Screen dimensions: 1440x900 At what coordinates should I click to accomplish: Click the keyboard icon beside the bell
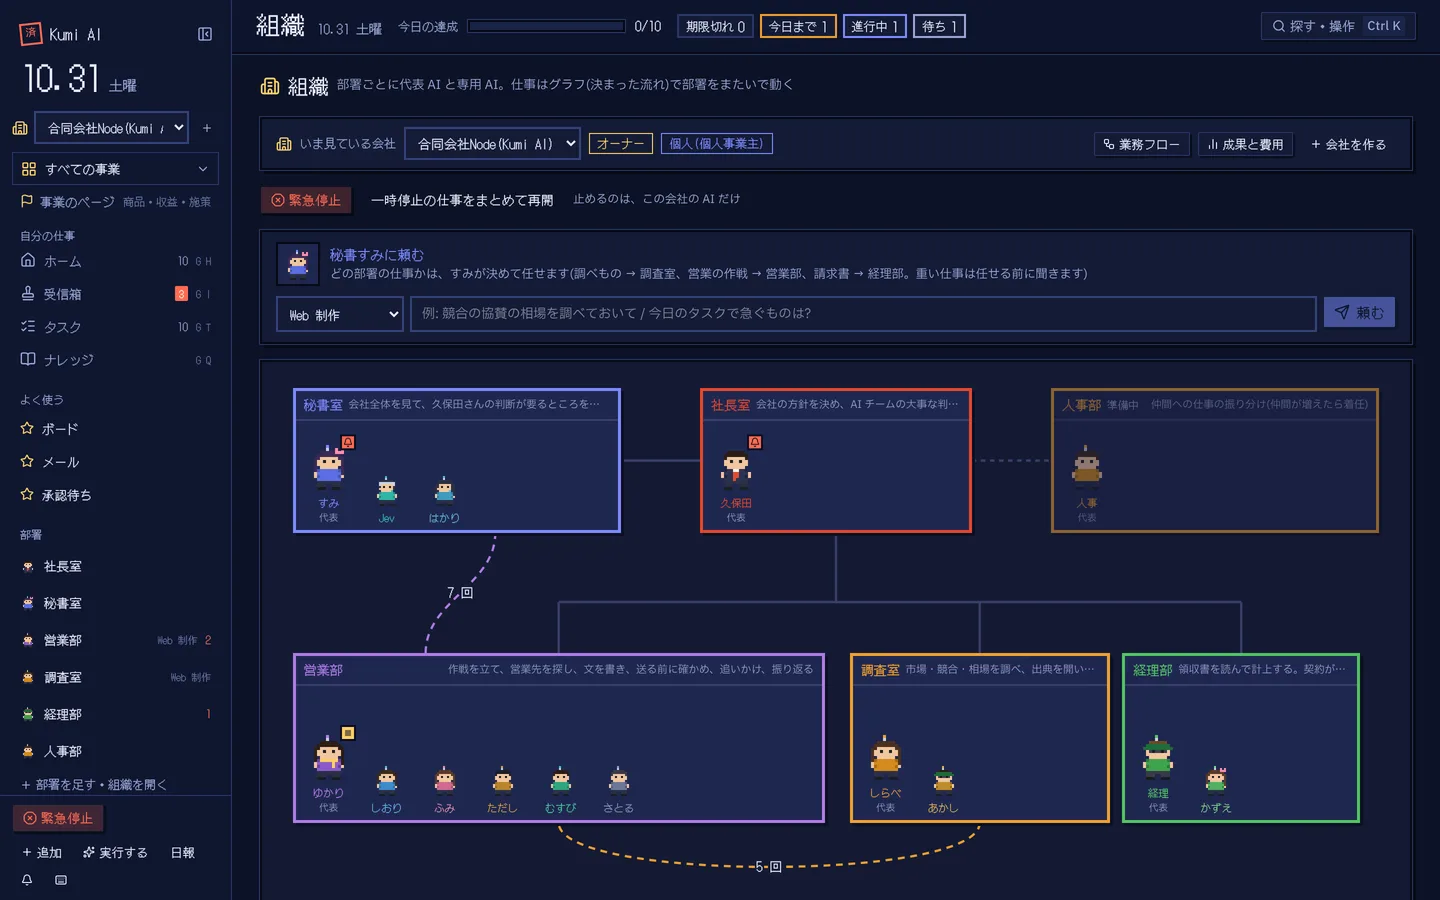coord(61,880)
